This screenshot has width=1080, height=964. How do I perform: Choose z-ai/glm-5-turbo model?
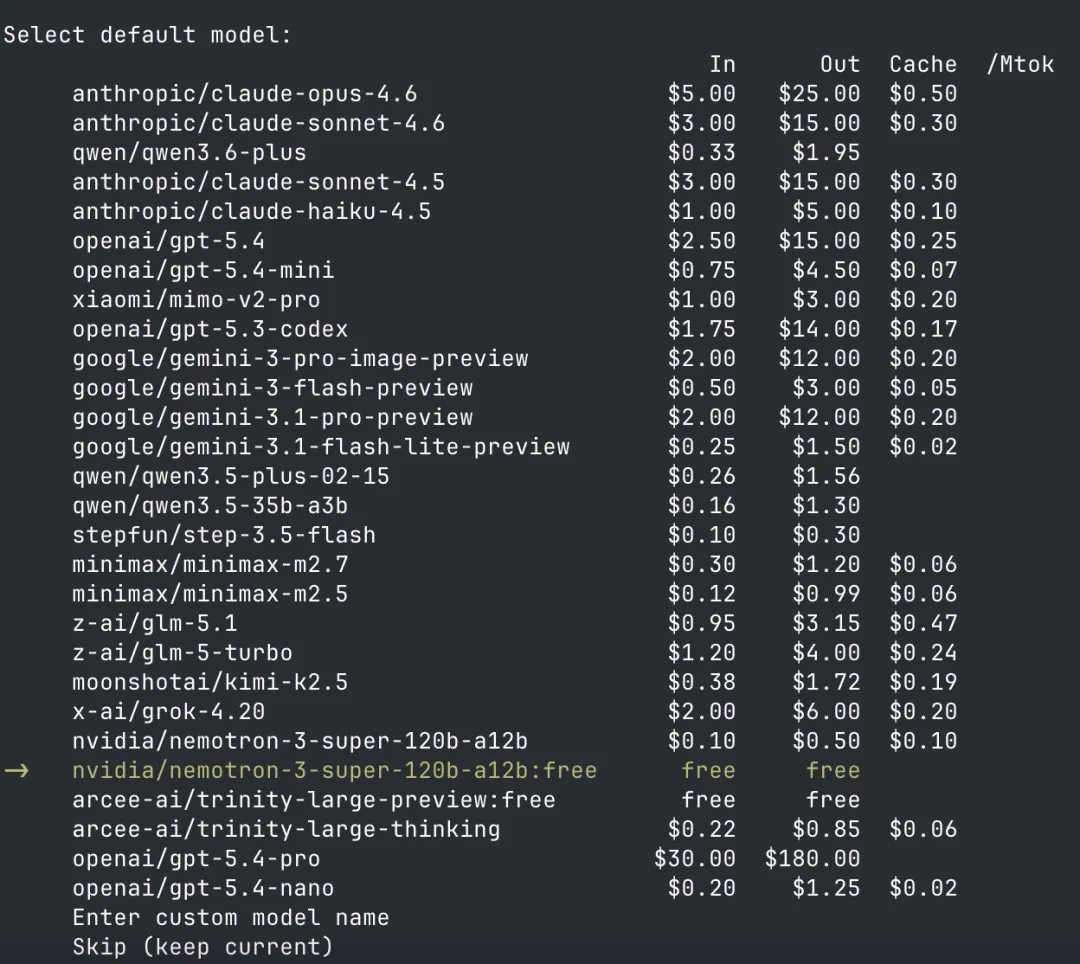[x=183, y=653]
